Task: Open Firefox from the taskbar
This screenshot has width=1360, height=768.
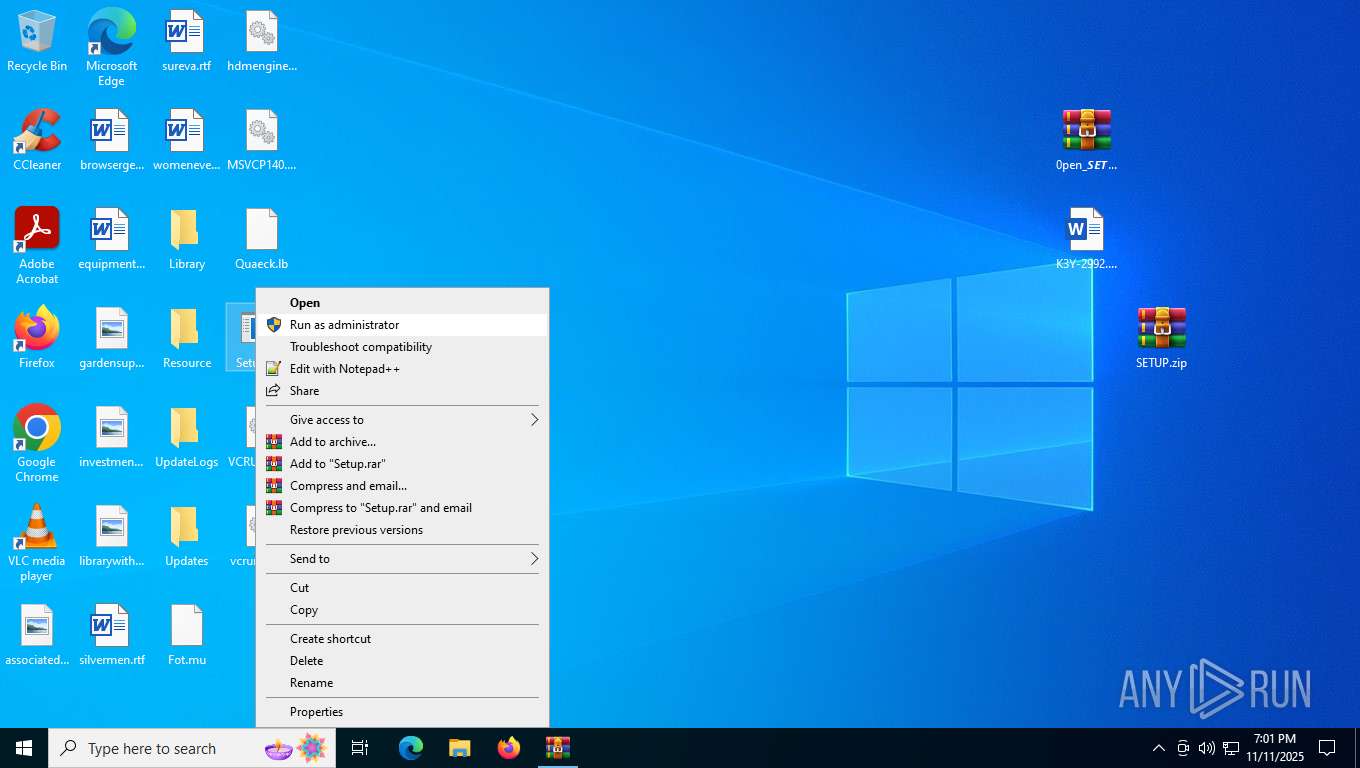Action: pos(509,748)
